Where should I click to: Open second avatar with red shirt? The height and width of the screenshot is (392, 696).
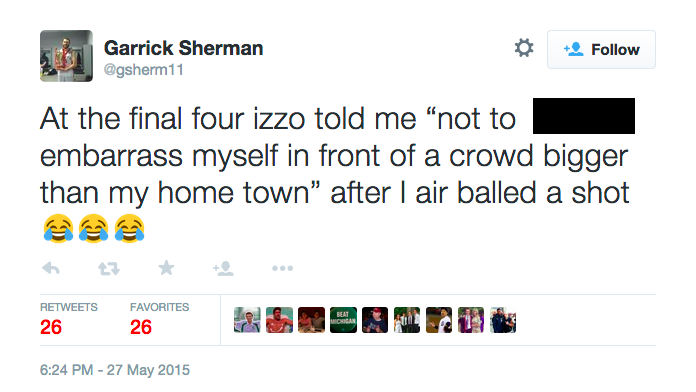point(279,320)
